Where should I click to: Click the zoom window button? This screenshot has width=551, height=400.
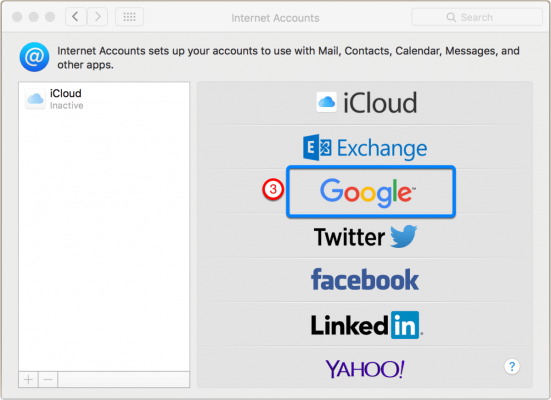click(x=50, y=17)
